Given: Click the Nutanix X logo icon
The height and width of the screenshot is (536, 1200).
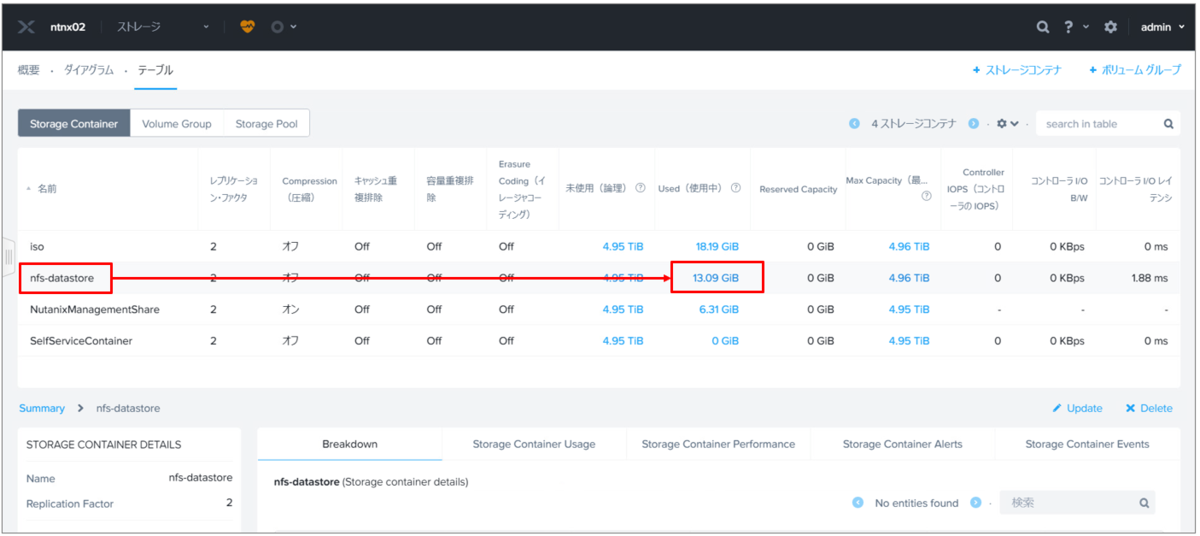Looking at the screenshot, I should (x=27, y=27).
